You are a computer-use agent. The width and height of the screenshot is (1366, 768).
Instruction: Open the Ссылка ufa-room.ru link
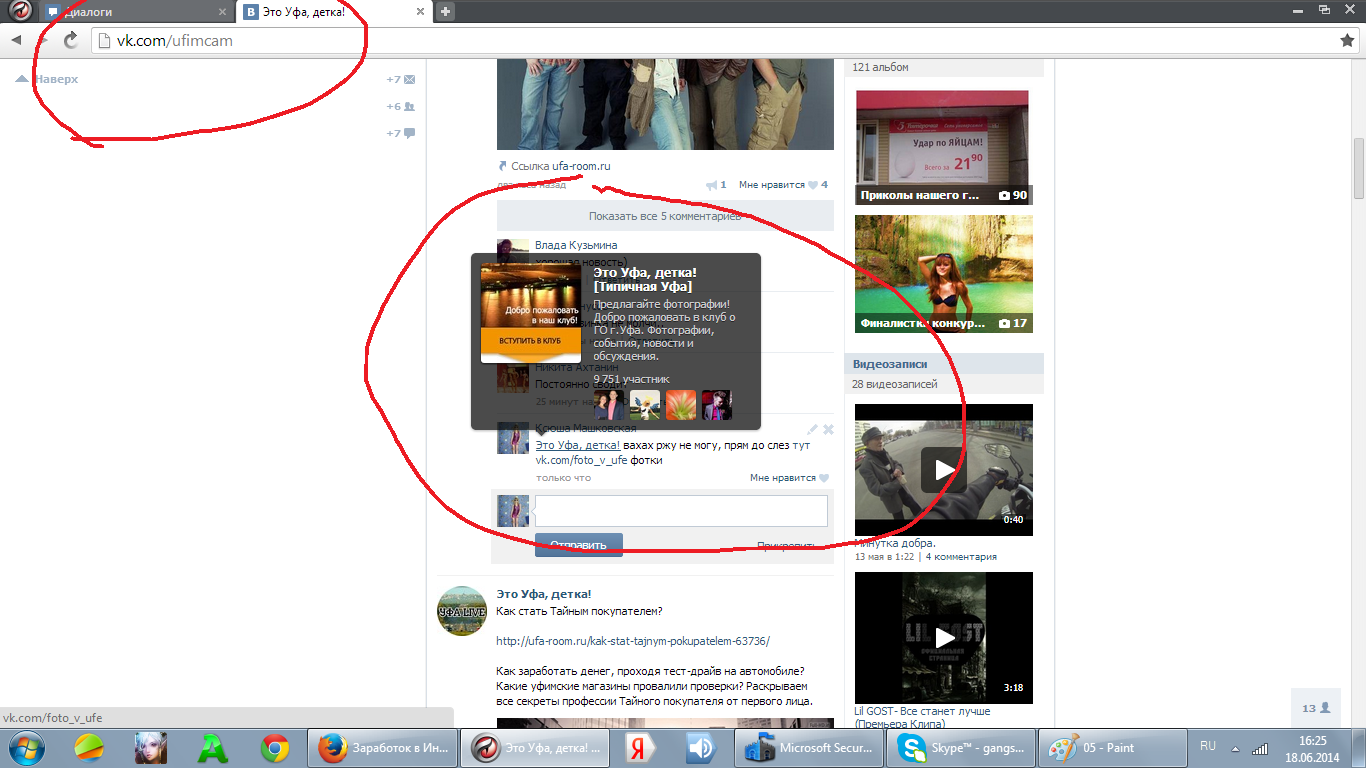pyautogui.click(x=554, y=166)
